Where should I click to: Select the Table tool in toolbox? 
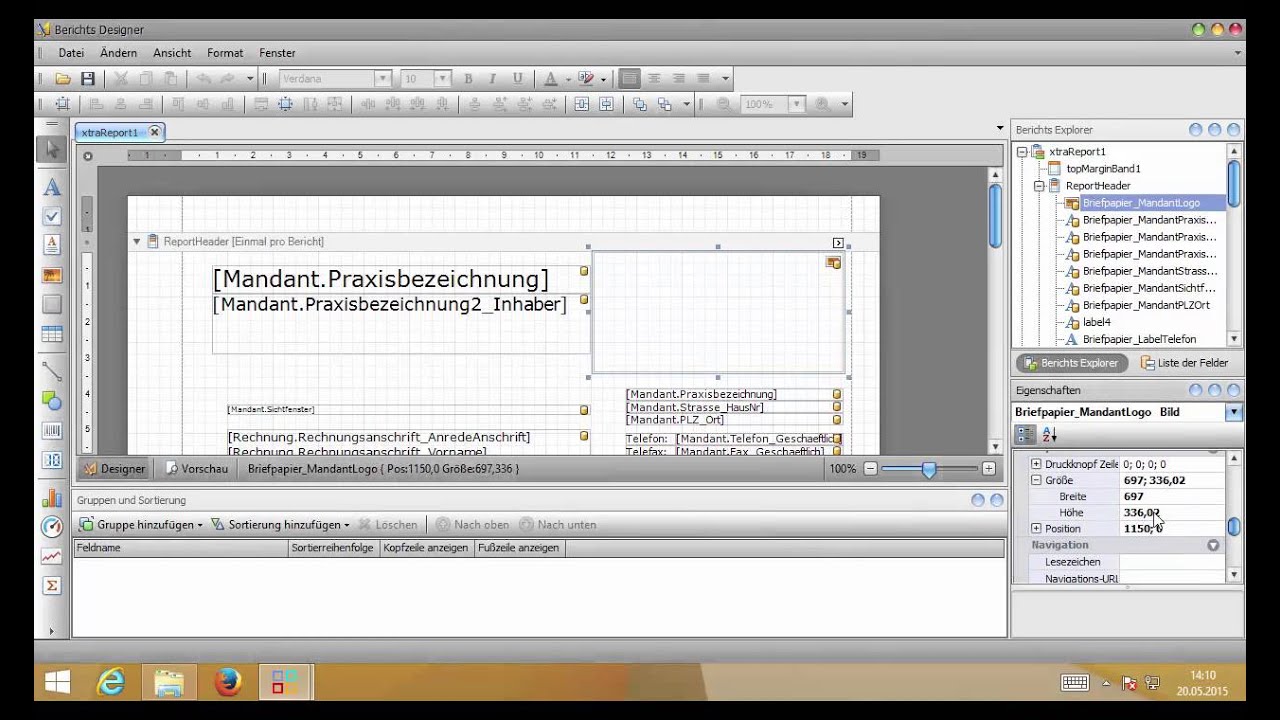tap(52, 335)
